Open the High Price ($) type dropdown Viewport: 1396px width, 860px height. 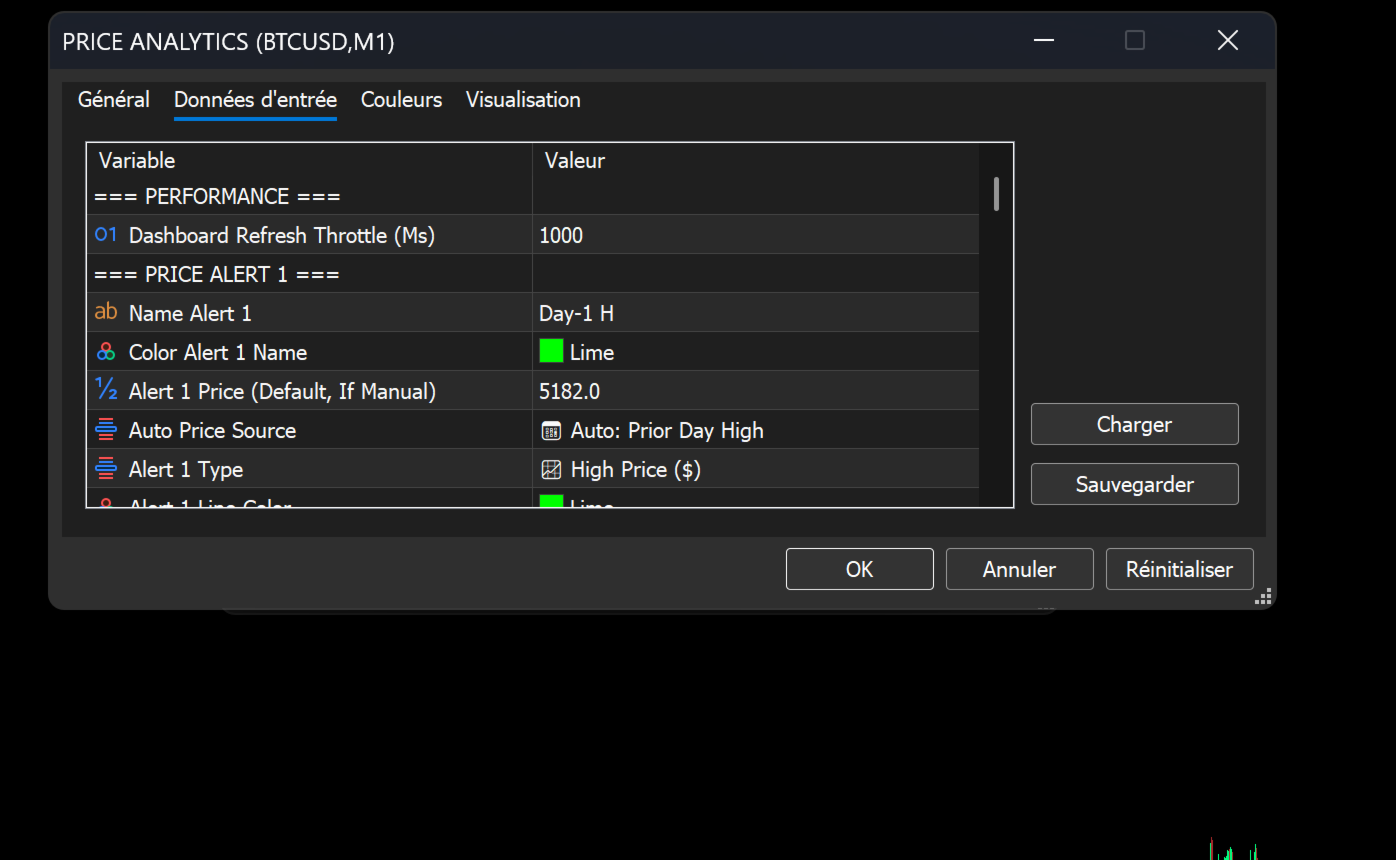pyautogui.click(x=756, y=469)
